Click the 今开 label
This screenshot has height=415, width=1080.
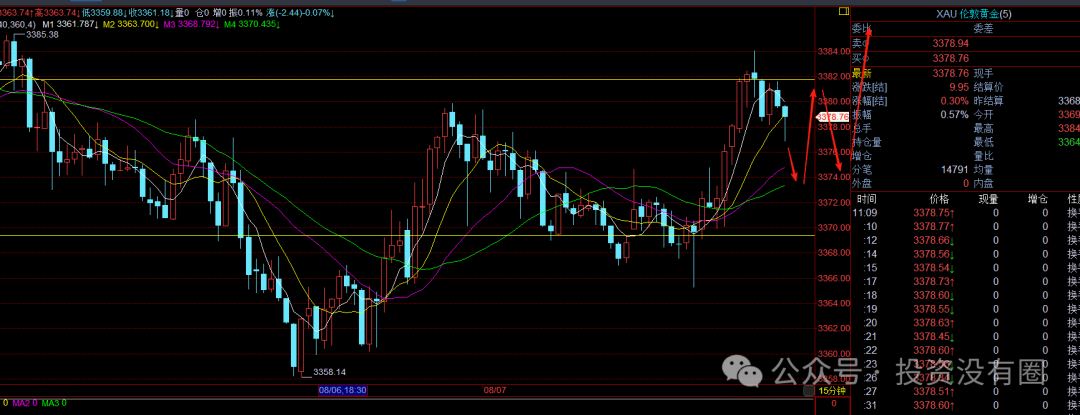(983, 114)
